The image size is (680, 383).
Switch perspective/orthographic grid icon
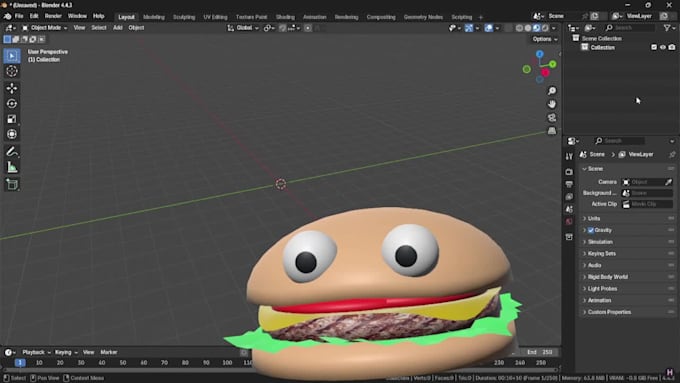click(552, 131)
